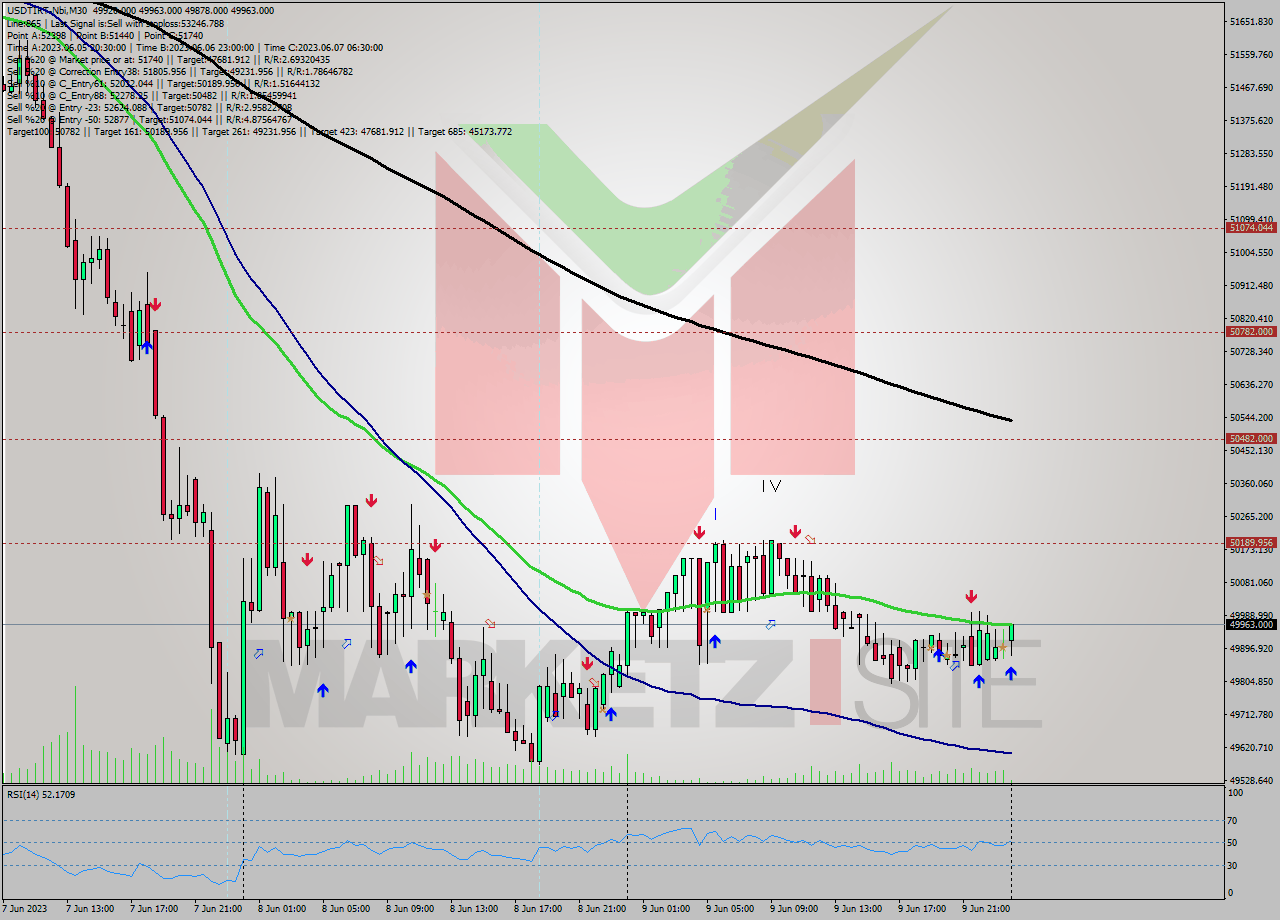Viewport: 1280px width, 920px height.
Task: Click the 50912.480 price axis value
Action: click(x=1252, y=285)
